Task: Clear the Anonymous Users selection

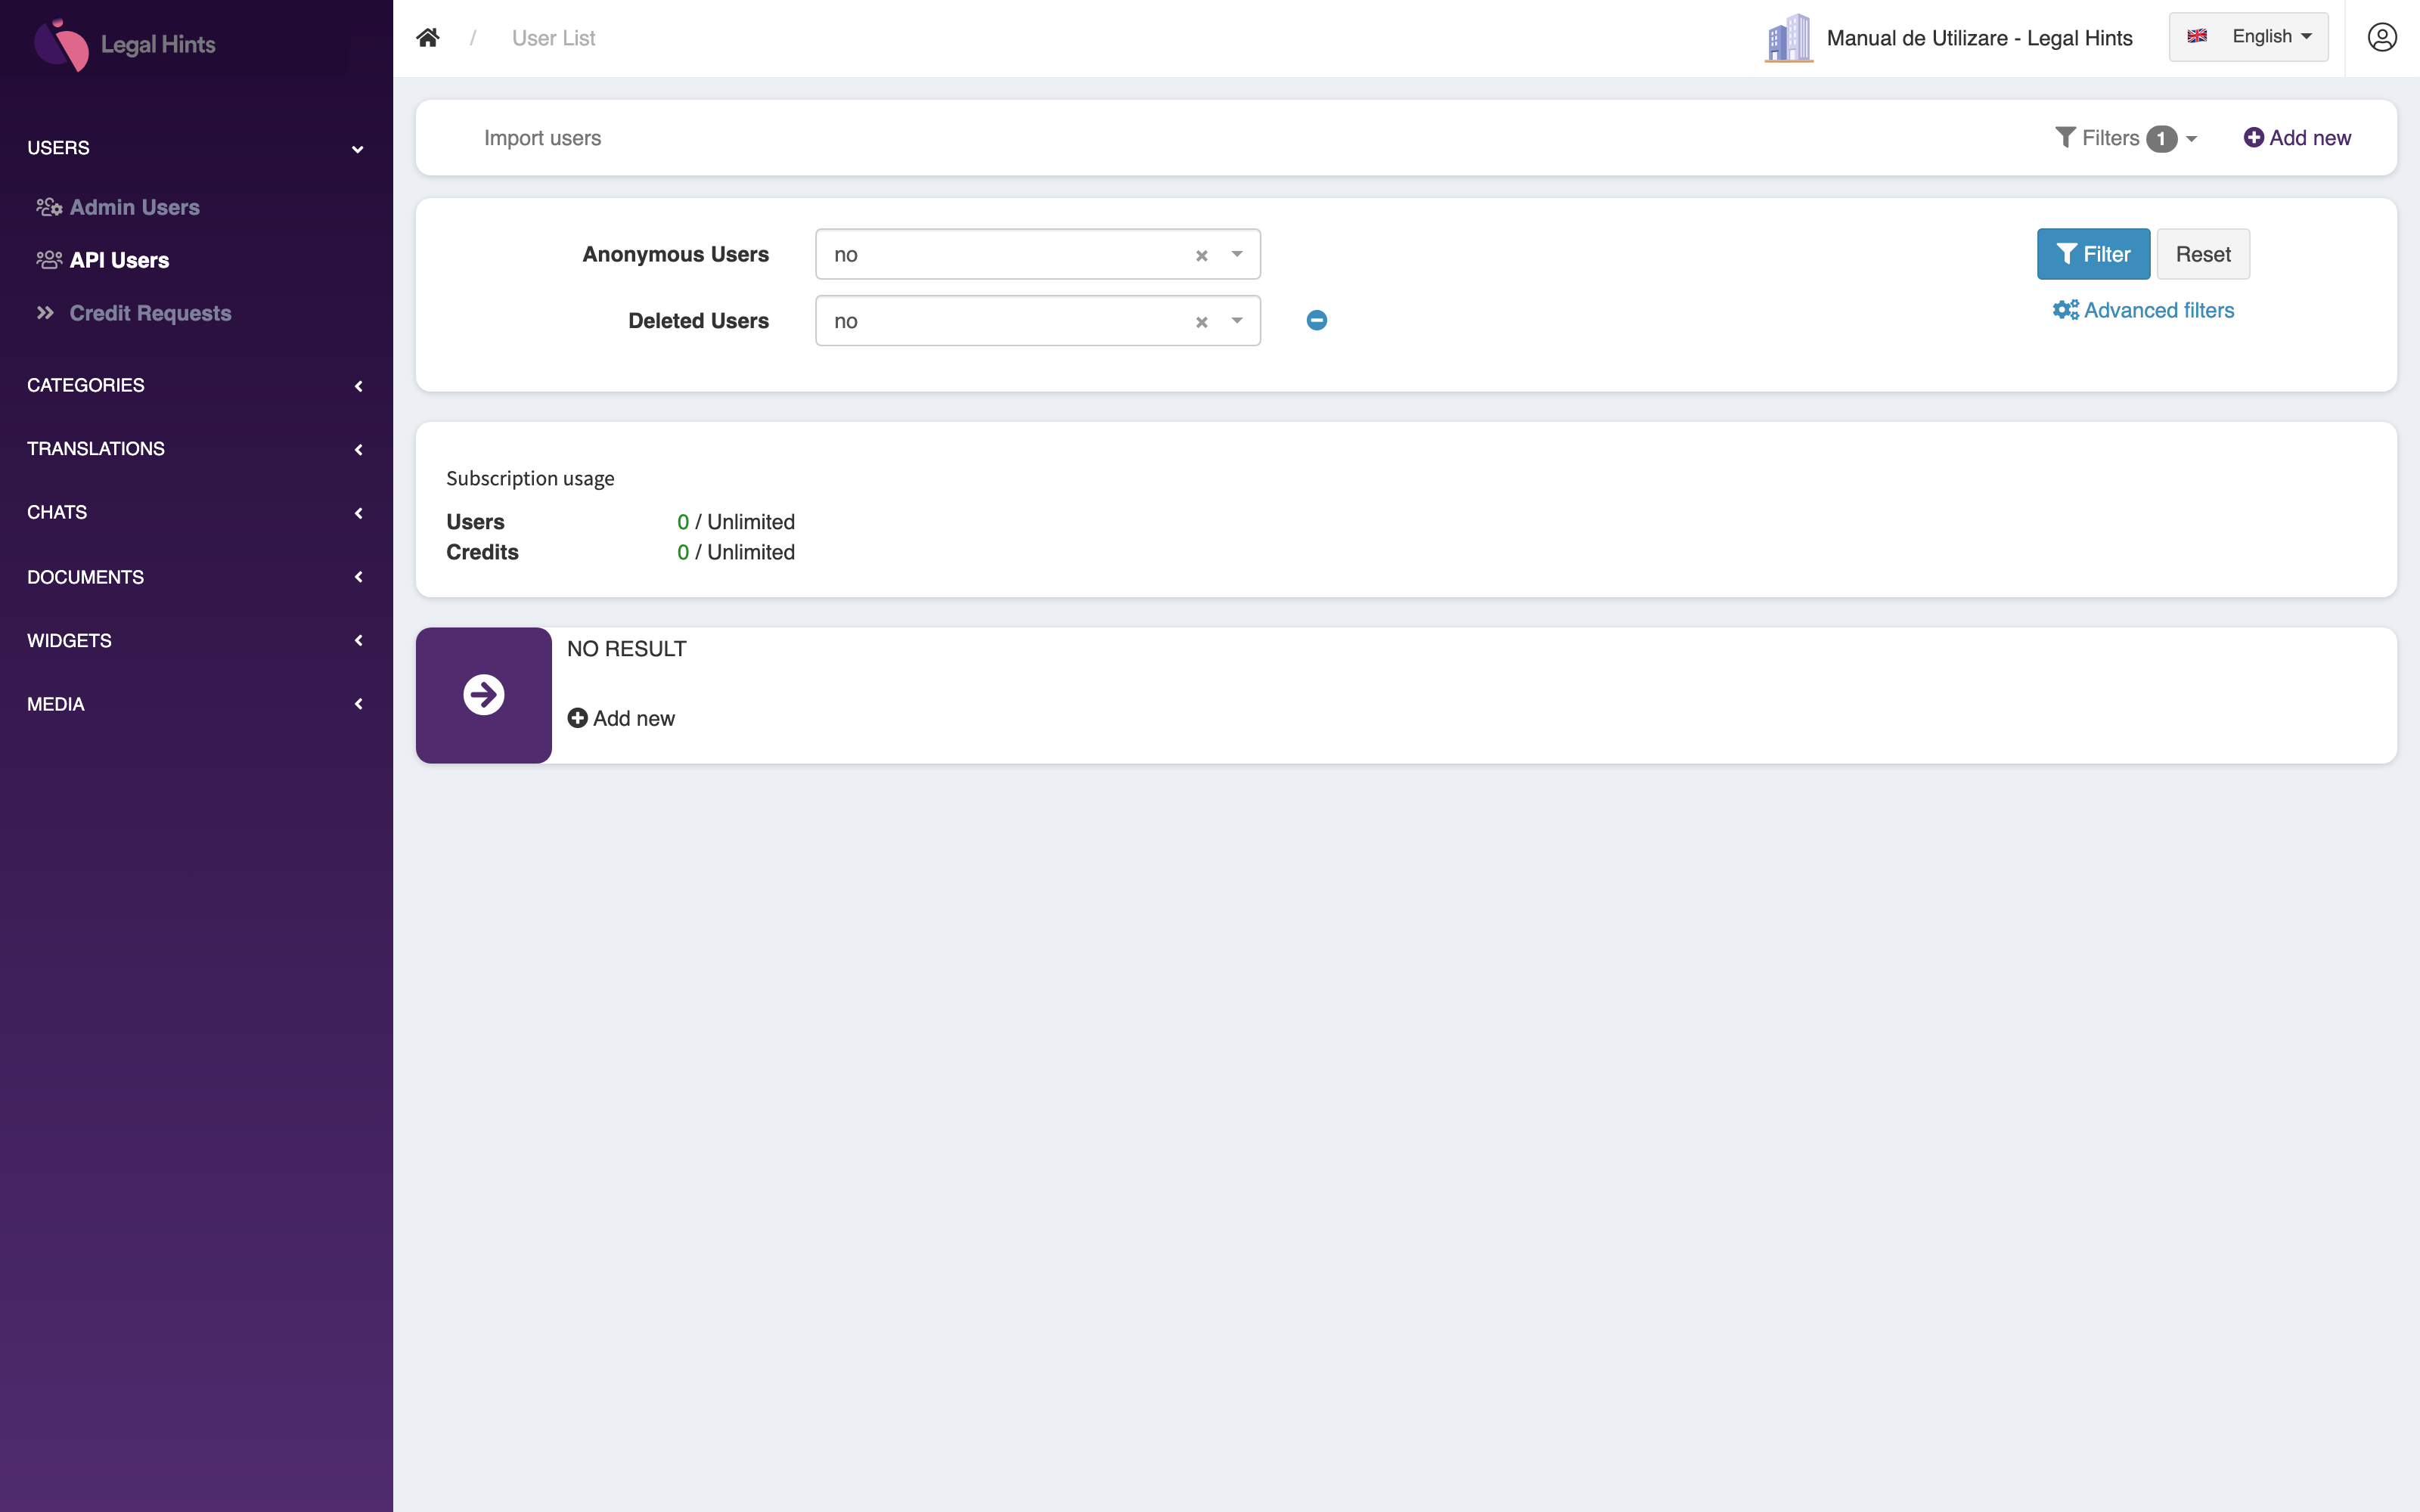Action: coord(1202,255)
